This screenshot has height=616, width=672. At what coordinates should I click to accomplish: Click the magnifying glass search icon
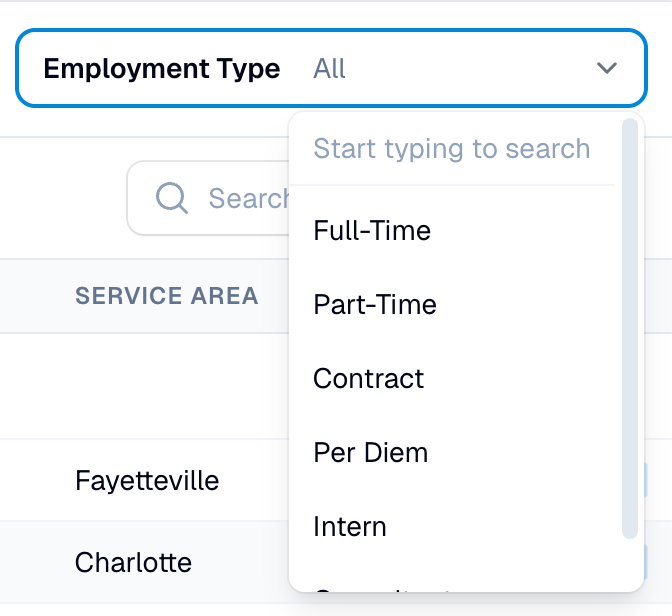[171, 198]
